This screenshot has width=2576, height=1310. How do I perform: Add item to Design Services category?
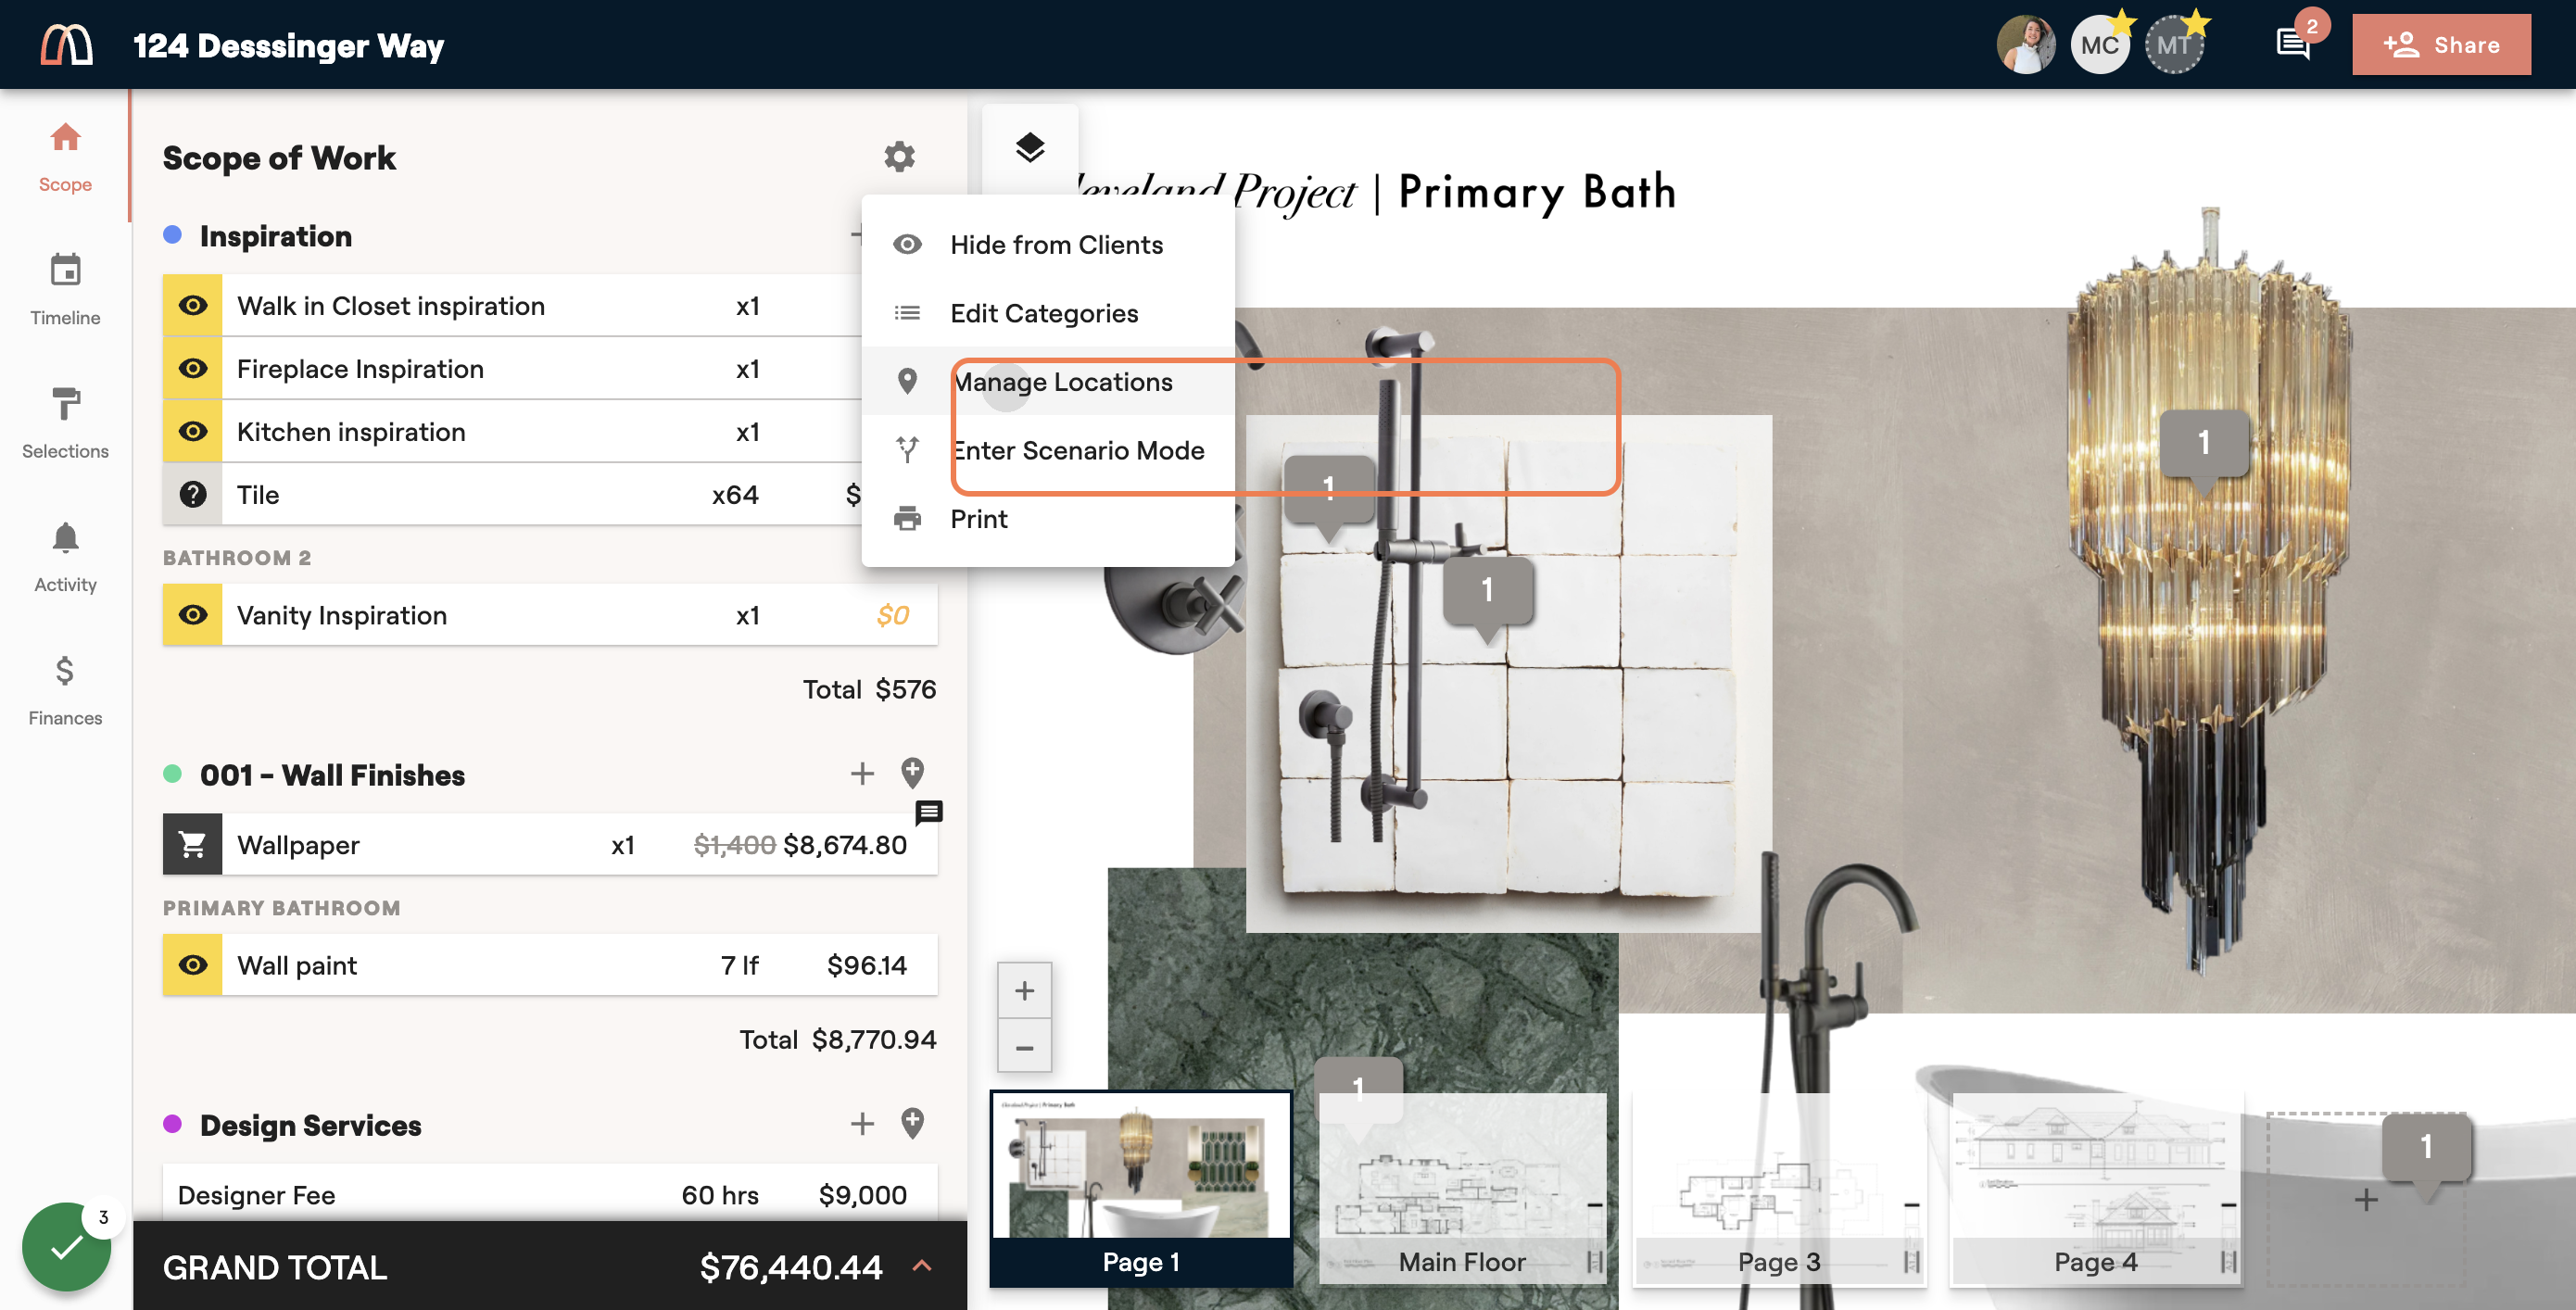click(862, 1124)
